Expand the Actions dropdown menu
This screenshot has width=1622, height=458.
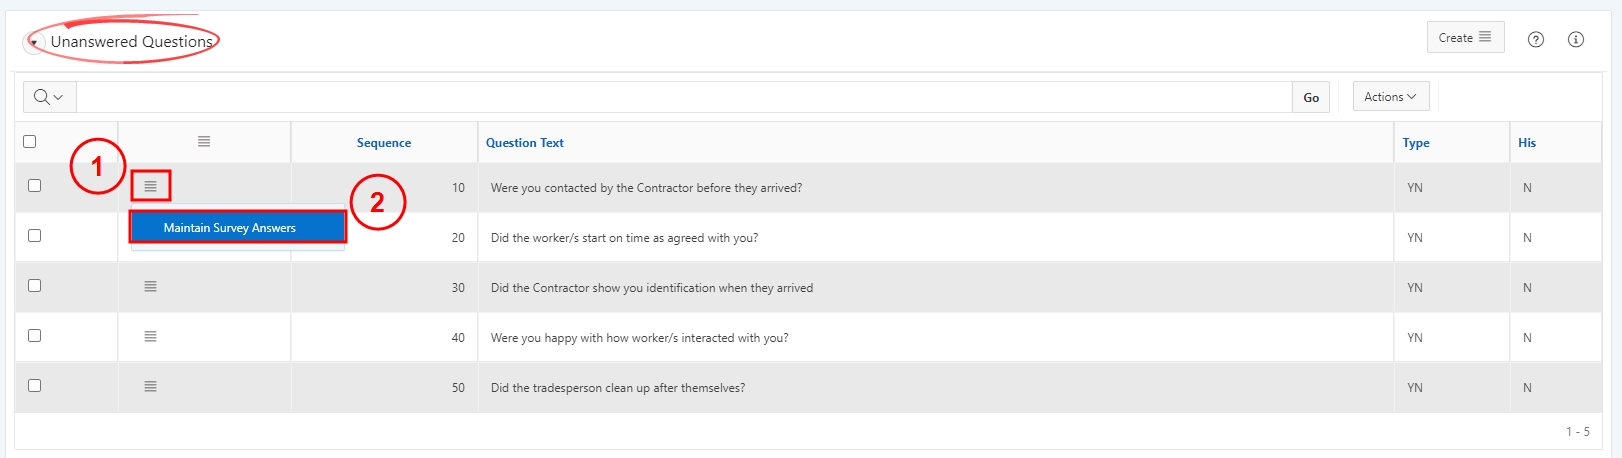(1390, 96)
